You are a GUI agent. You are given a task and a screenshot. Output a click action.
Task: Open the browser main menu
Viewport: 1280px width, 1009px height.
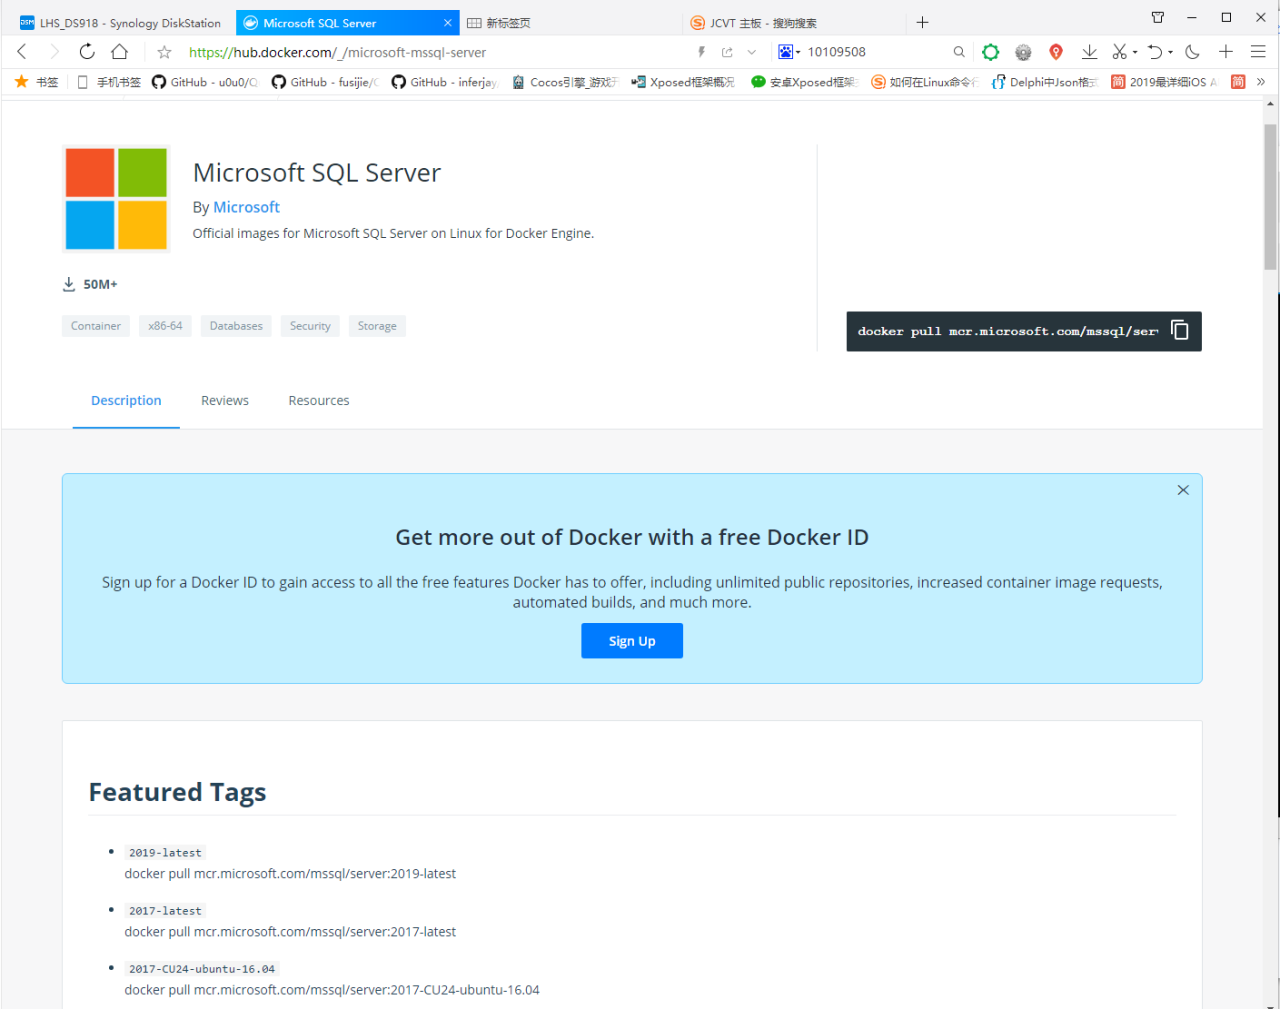pyautogui.click(x=1258, y=52)
